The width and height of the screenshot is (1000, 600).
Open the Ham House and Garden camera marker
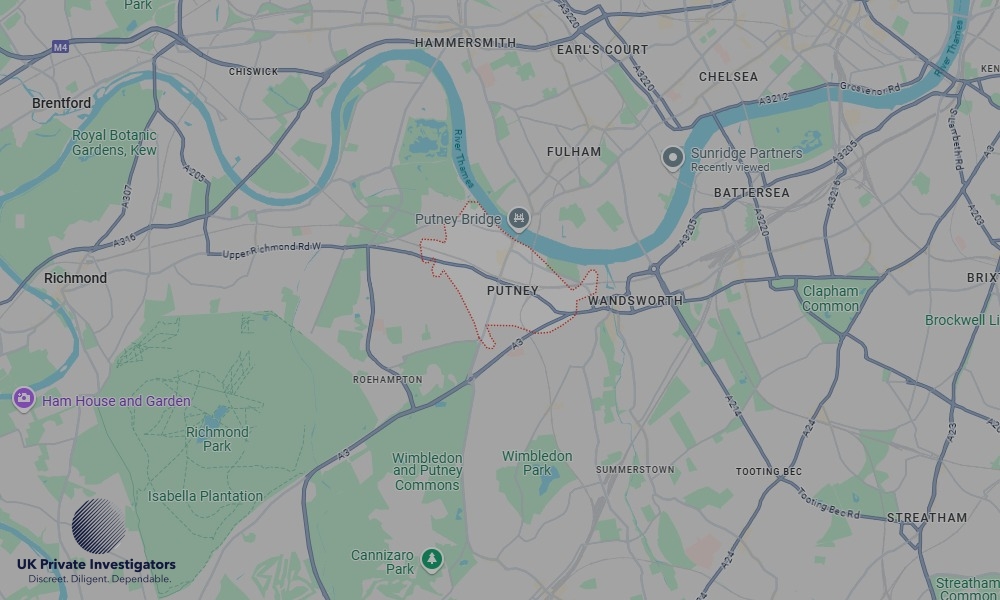(x=24, y=399)
